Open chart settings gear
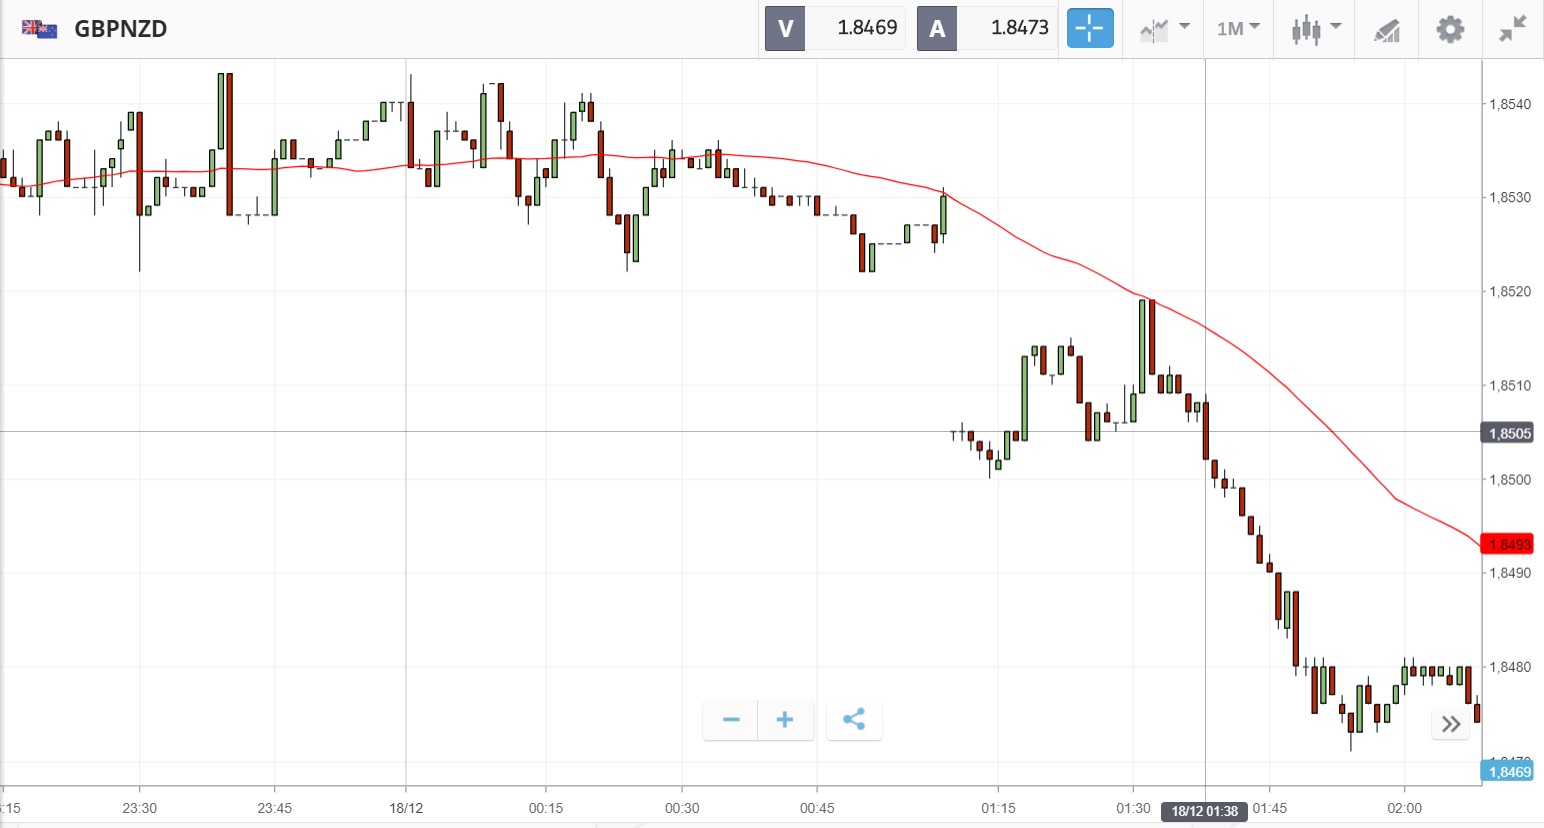Screen dimensions: 1544x828 1449,29
